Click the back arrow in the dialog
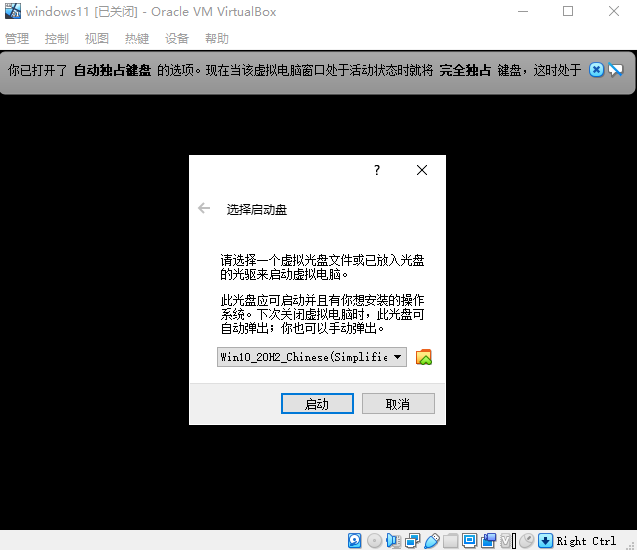This screenshot has height=550, width=637. click(204, 208)
